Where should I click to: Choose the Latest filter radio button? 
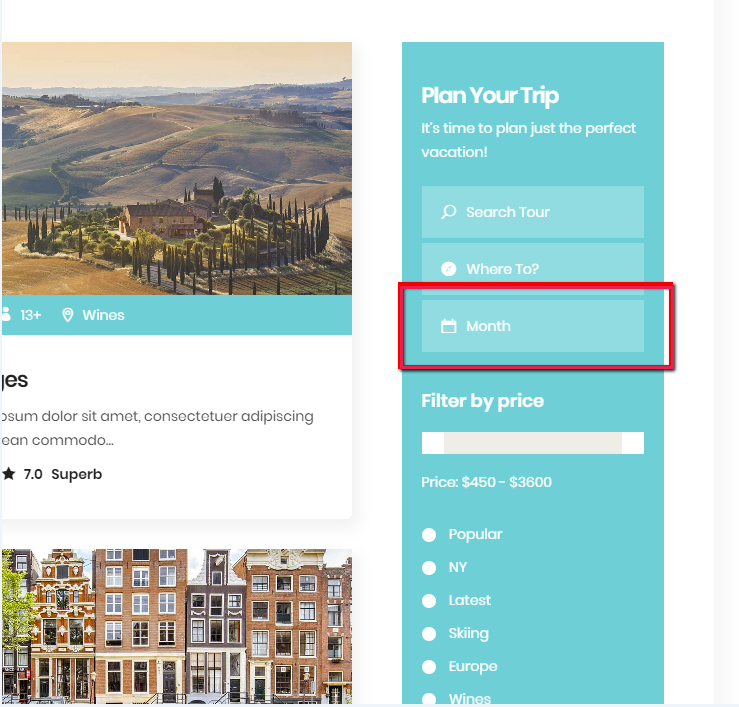pyautogui.click(x=429, y=601)
